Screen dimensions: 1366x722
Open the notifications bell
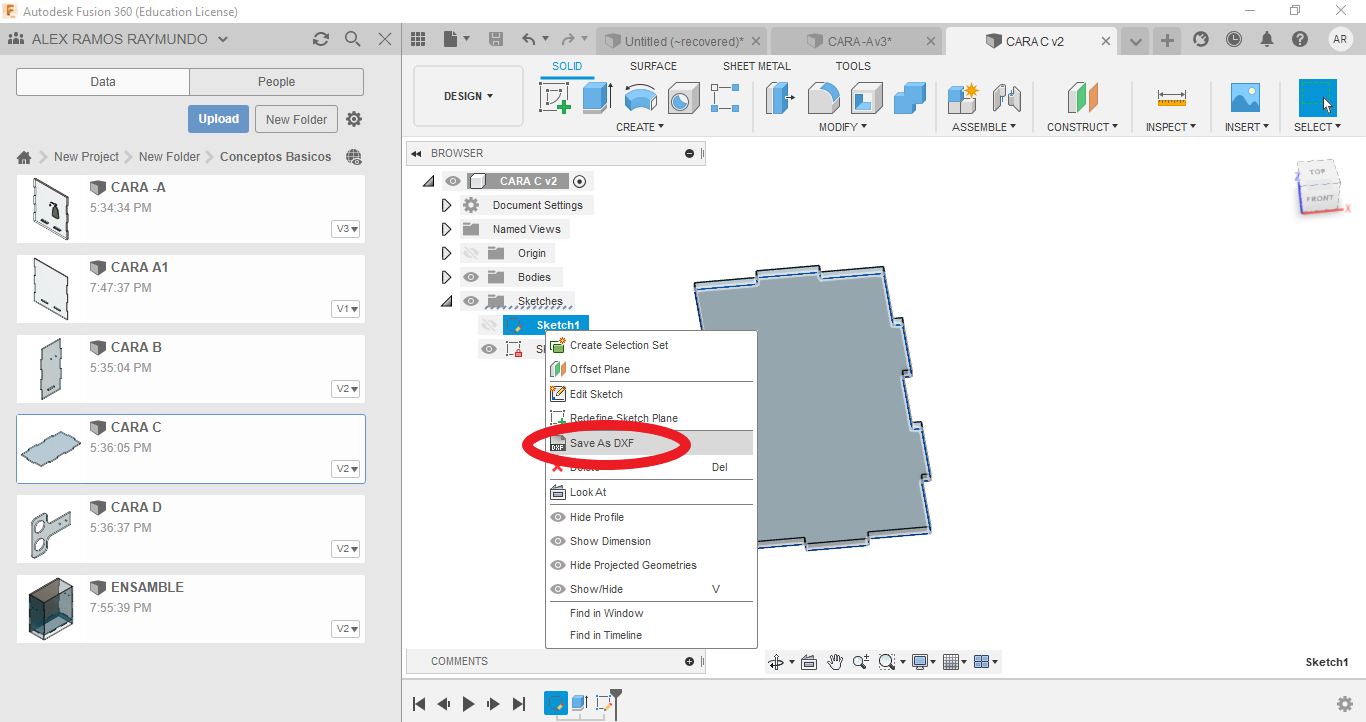[1267, 39]
